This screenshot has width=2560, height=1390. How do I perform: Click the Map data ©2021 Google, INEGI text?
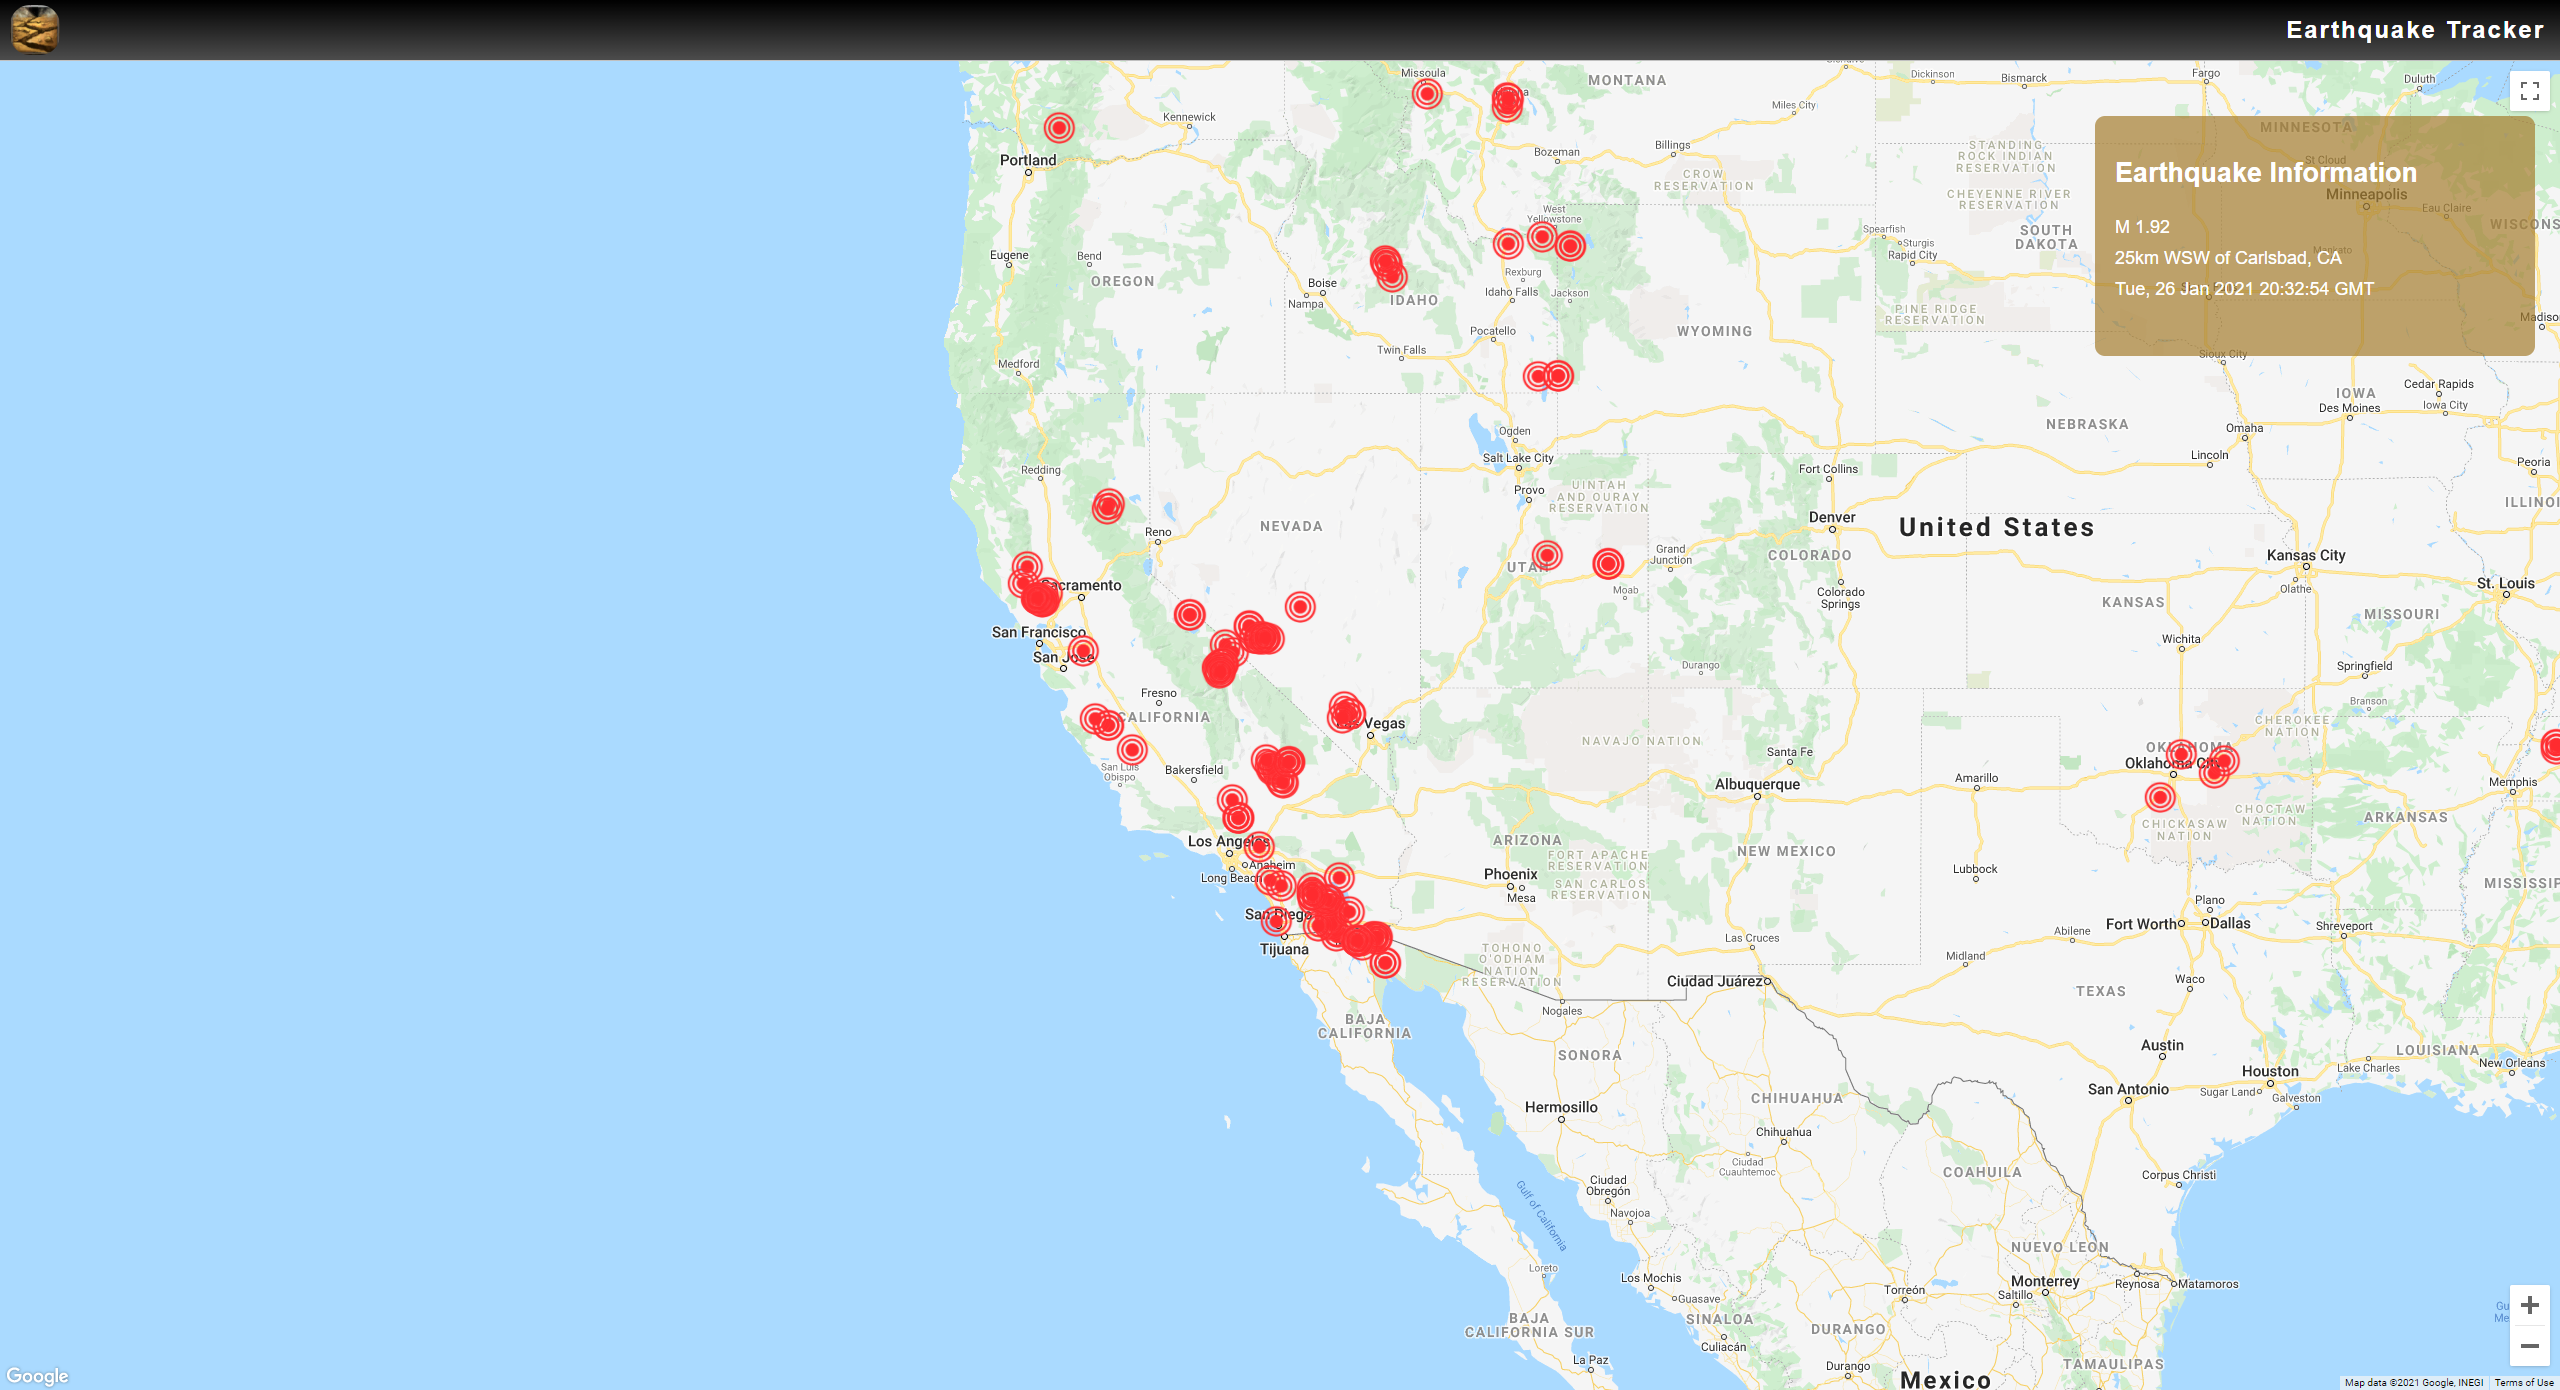coord(2414,1383)
